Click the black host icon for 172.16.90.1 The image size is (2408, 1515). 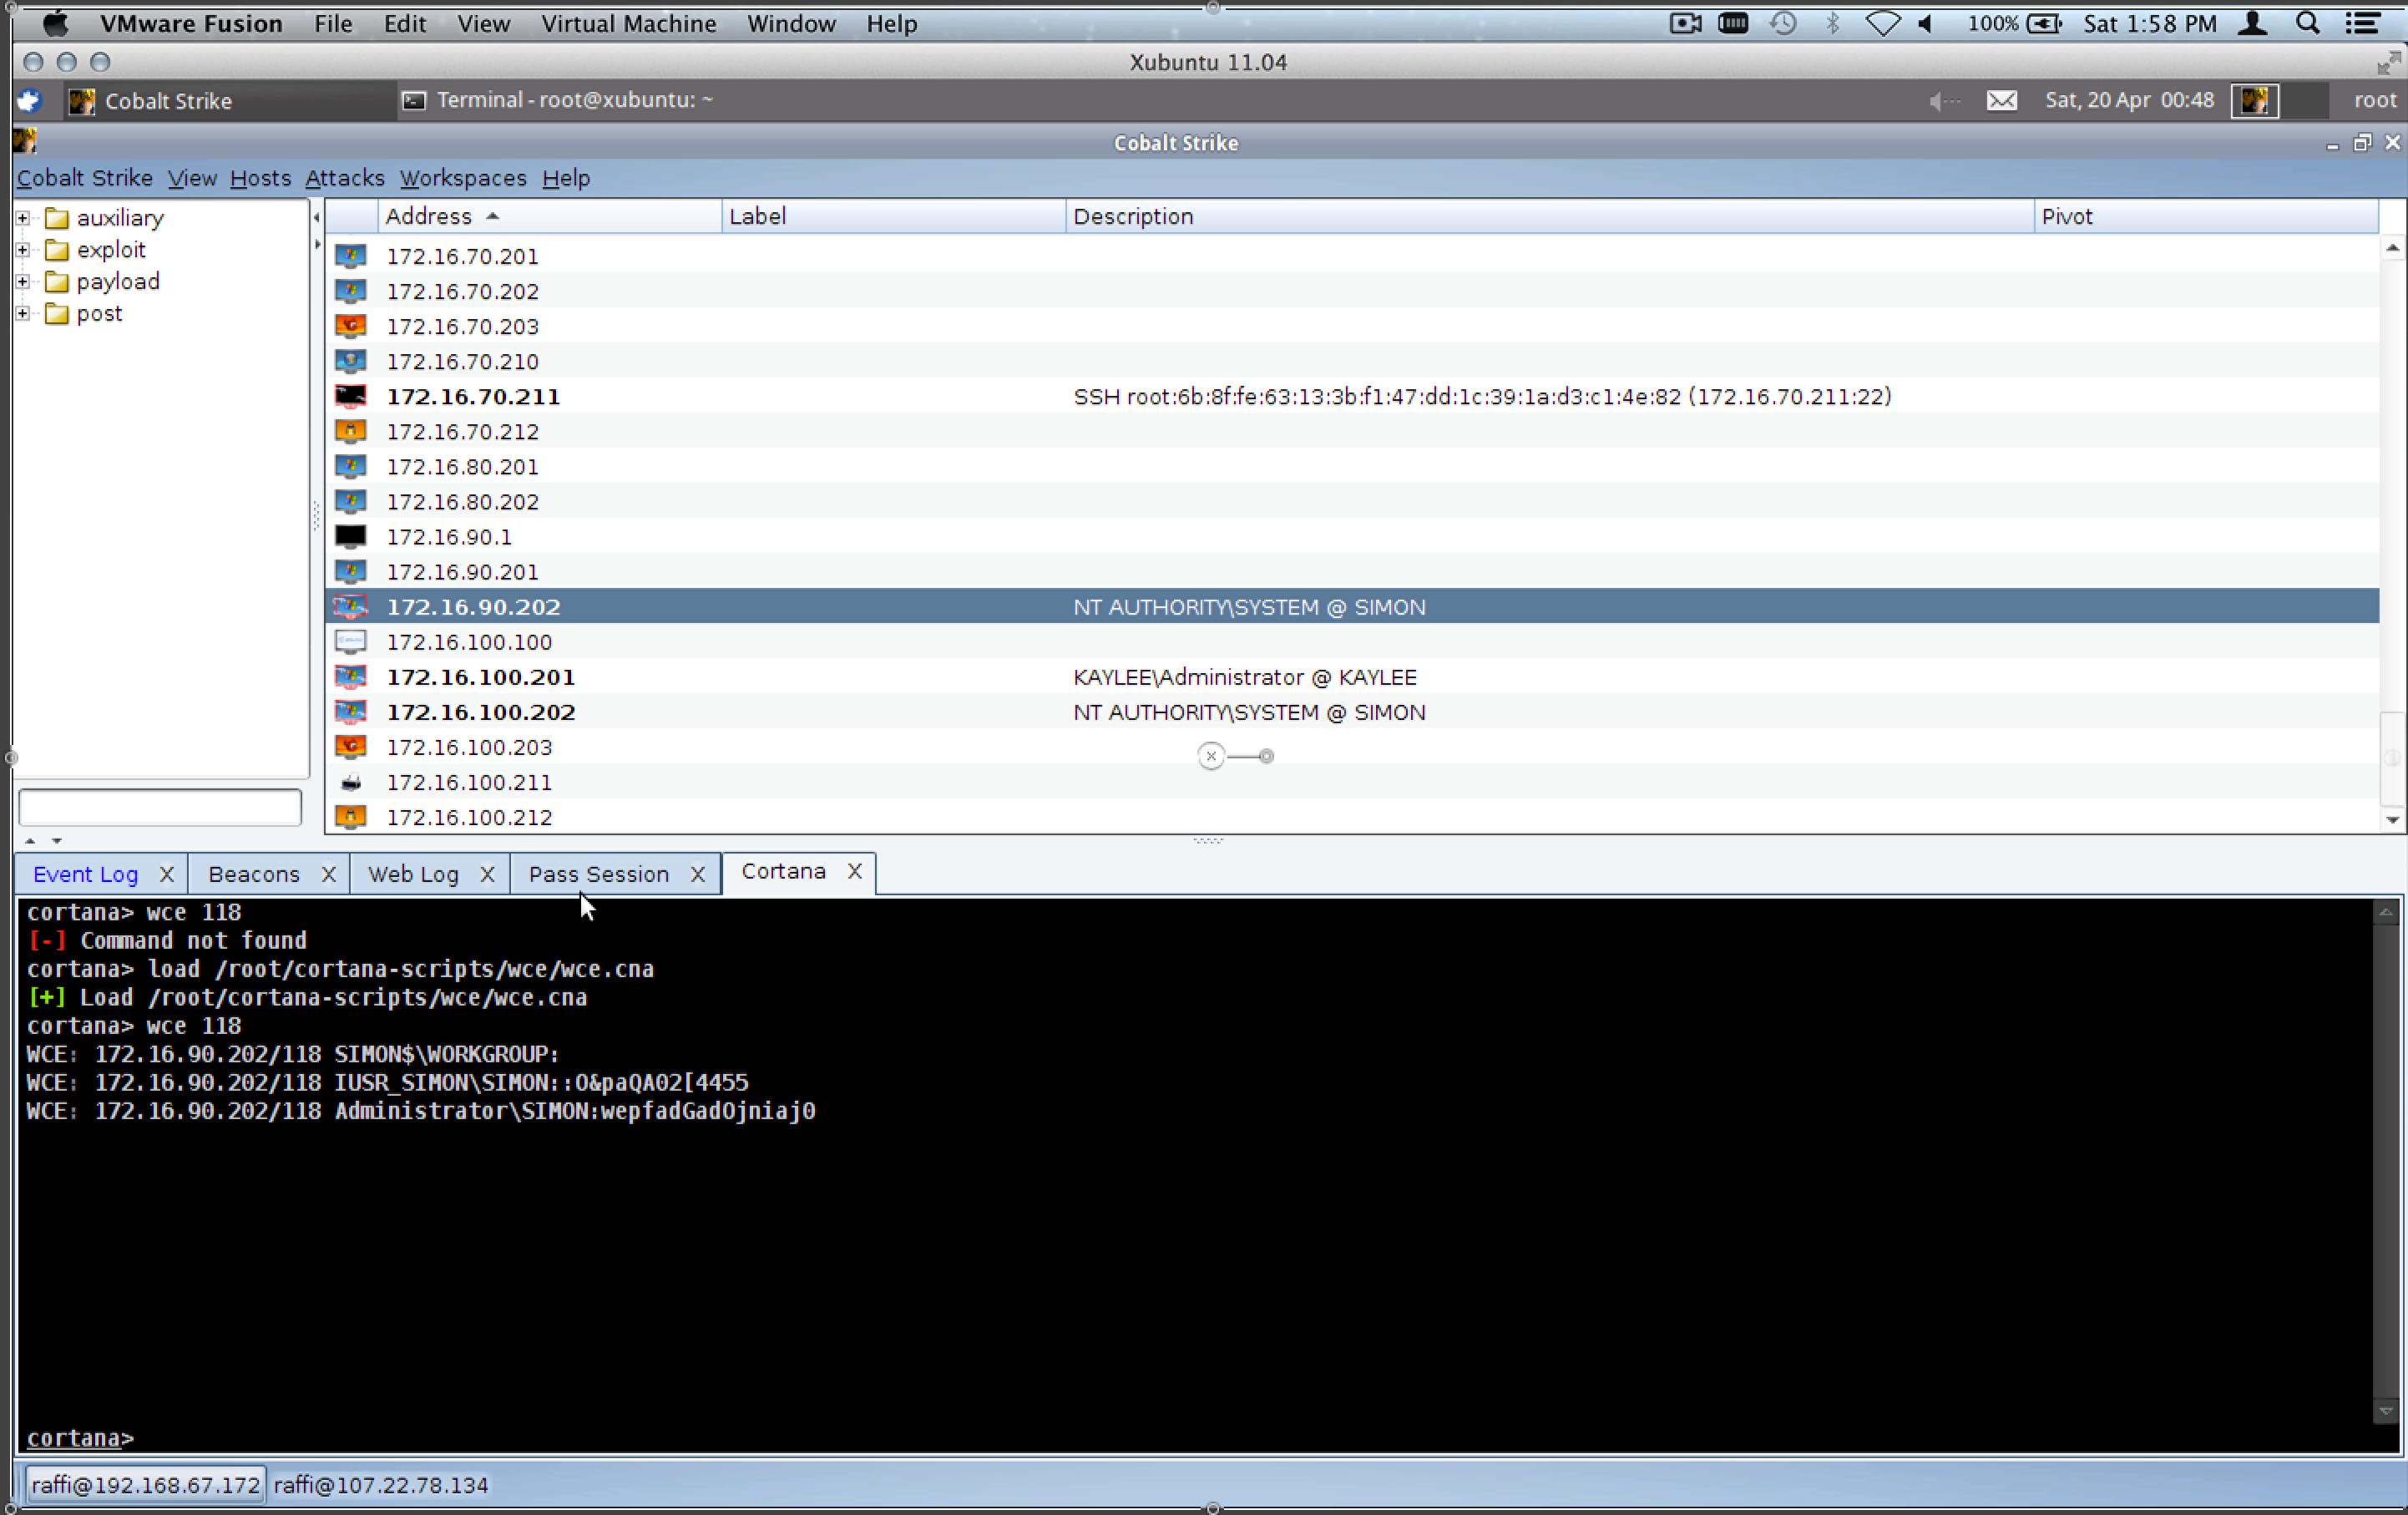(350, 537)
